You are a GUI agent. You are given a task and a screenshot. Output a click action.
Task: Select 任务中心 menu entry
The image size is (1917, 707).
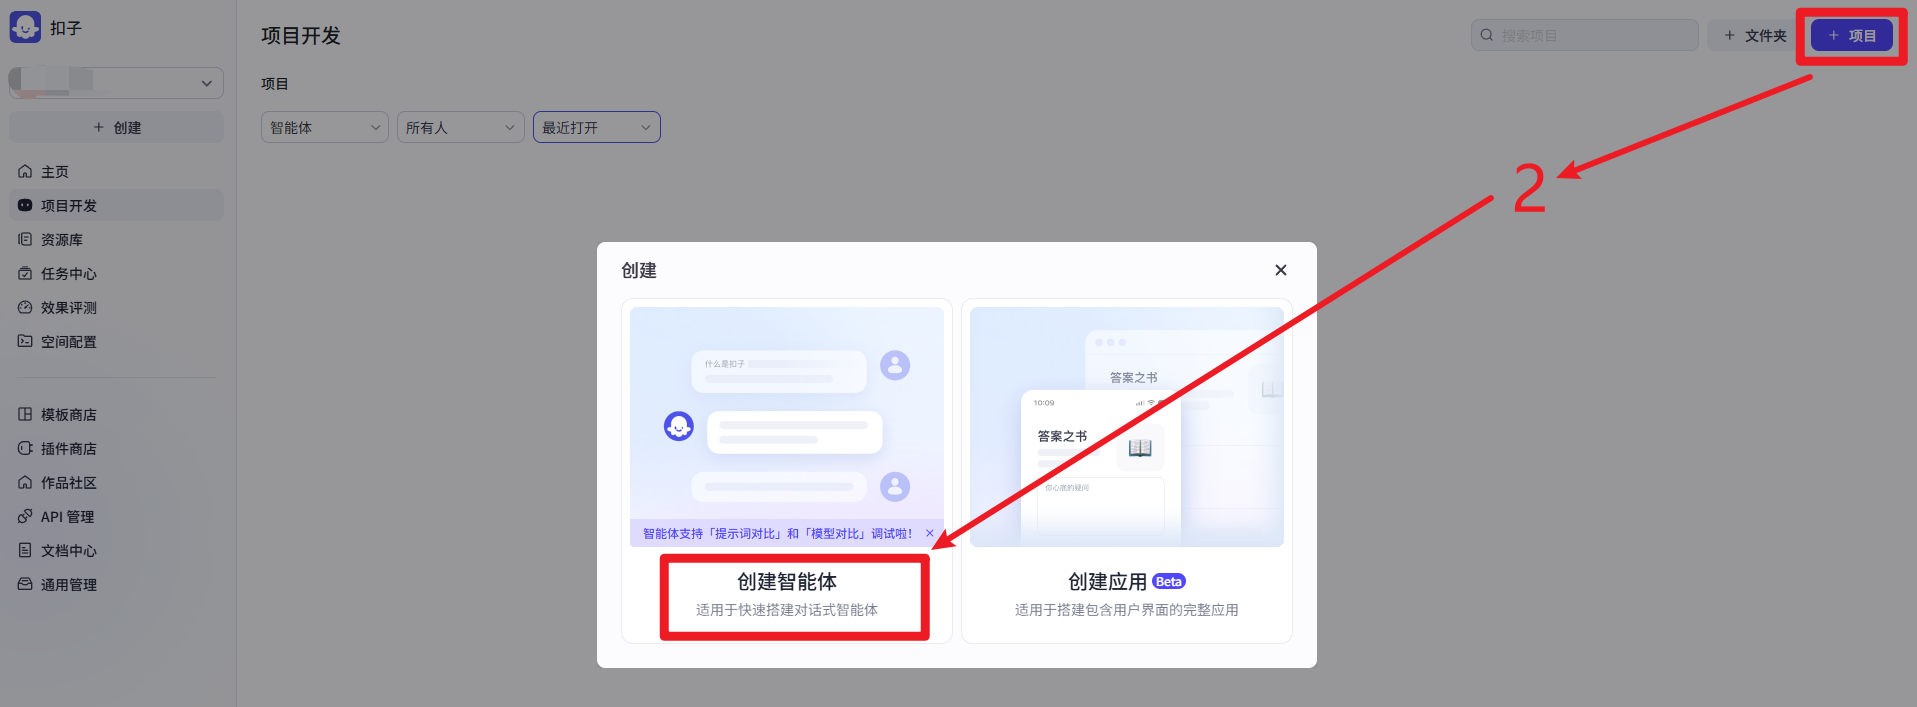coord(116,274)
